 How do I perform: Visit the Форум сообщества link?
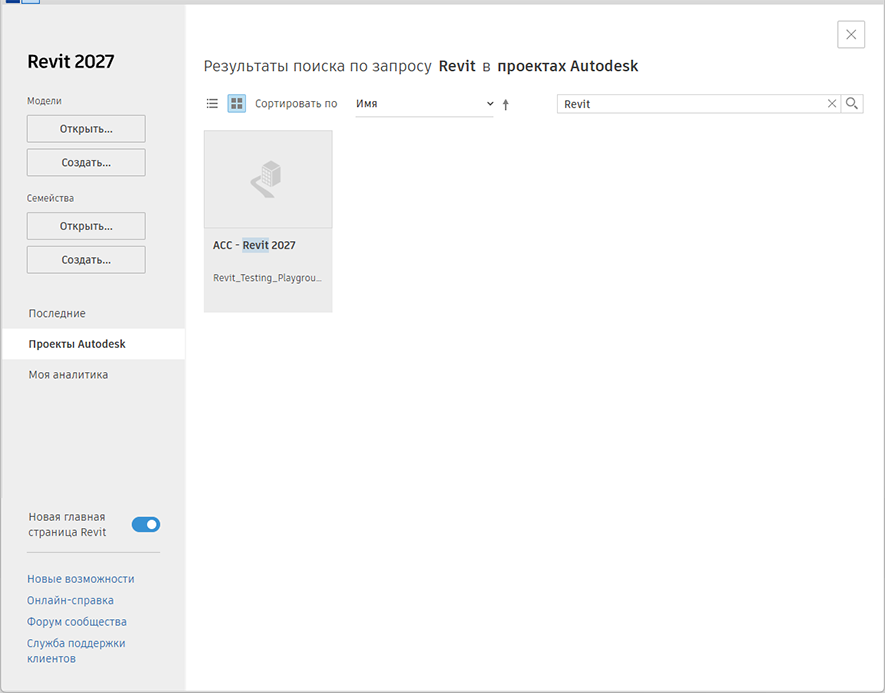77,622
